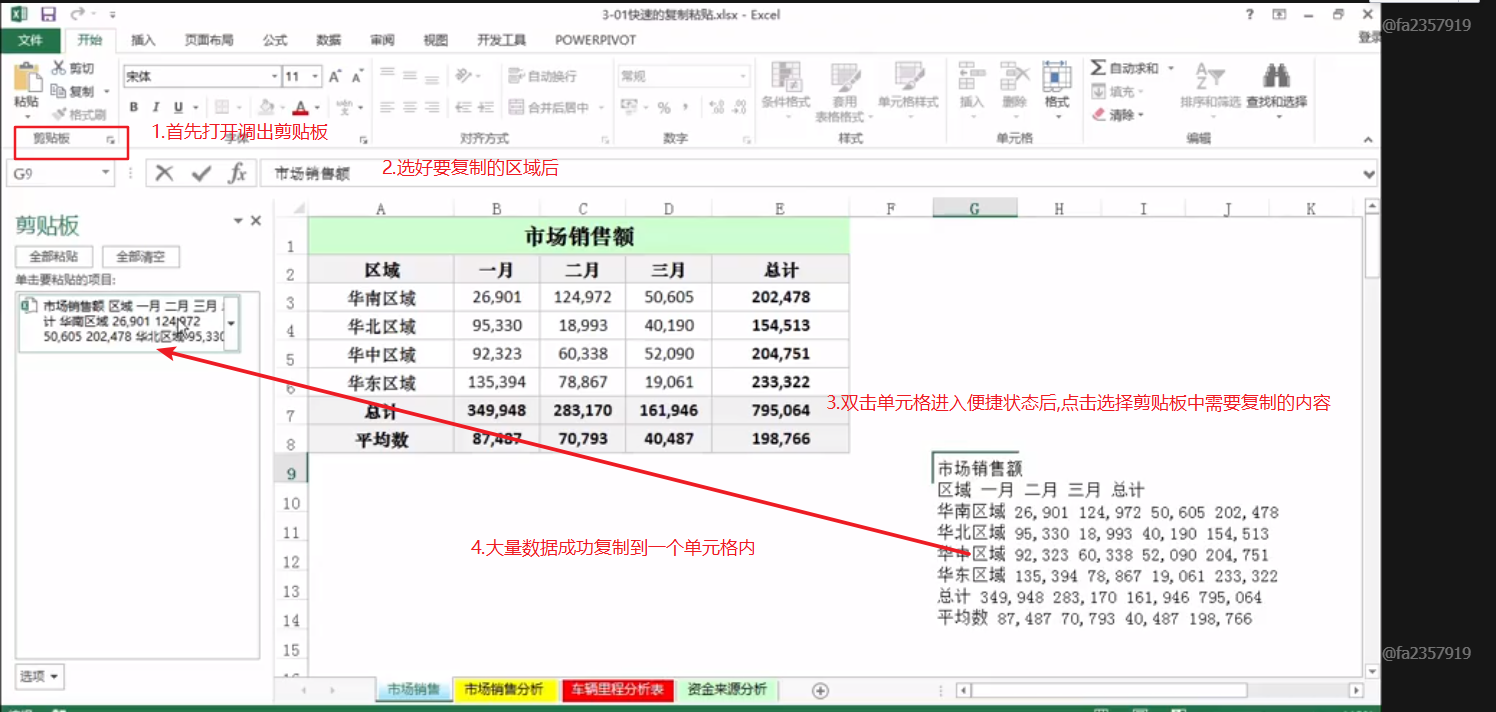Confirm the cell entry with the checkmark
This screenshot has width=1496, height=712.
click(201, 173)
